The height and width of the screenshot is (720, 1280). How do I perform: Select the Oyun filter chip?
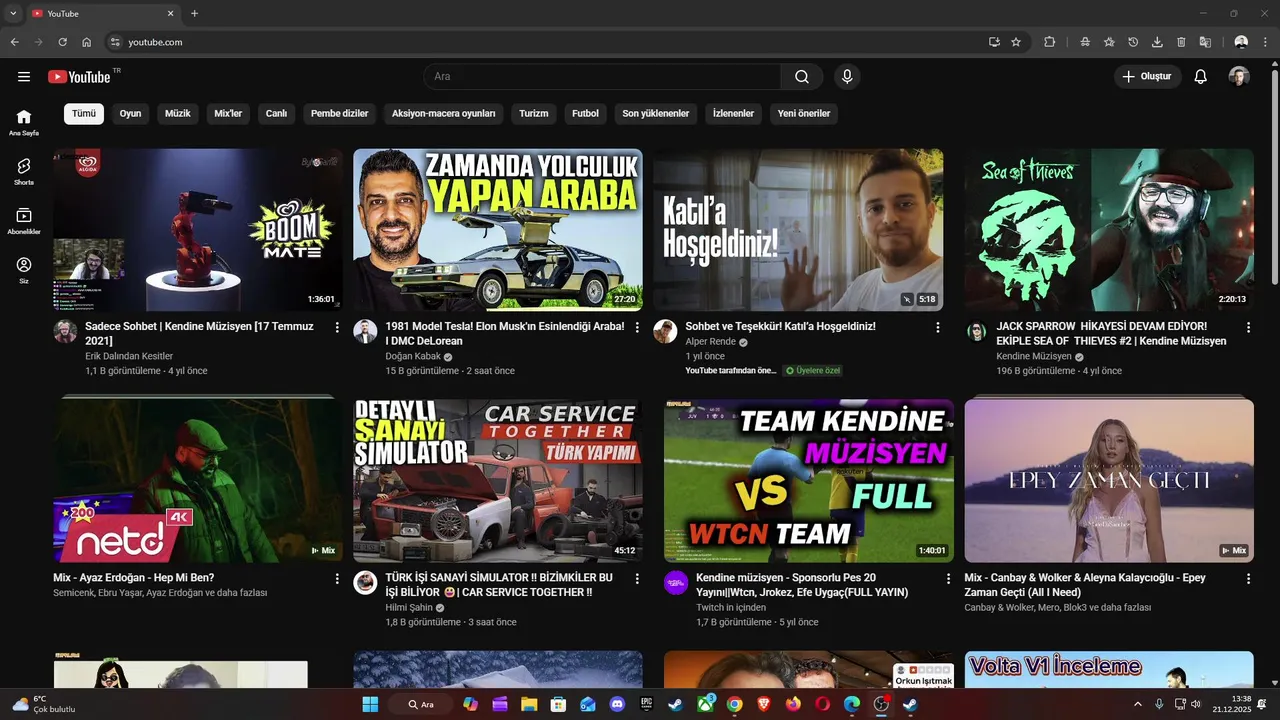point(130,113)
